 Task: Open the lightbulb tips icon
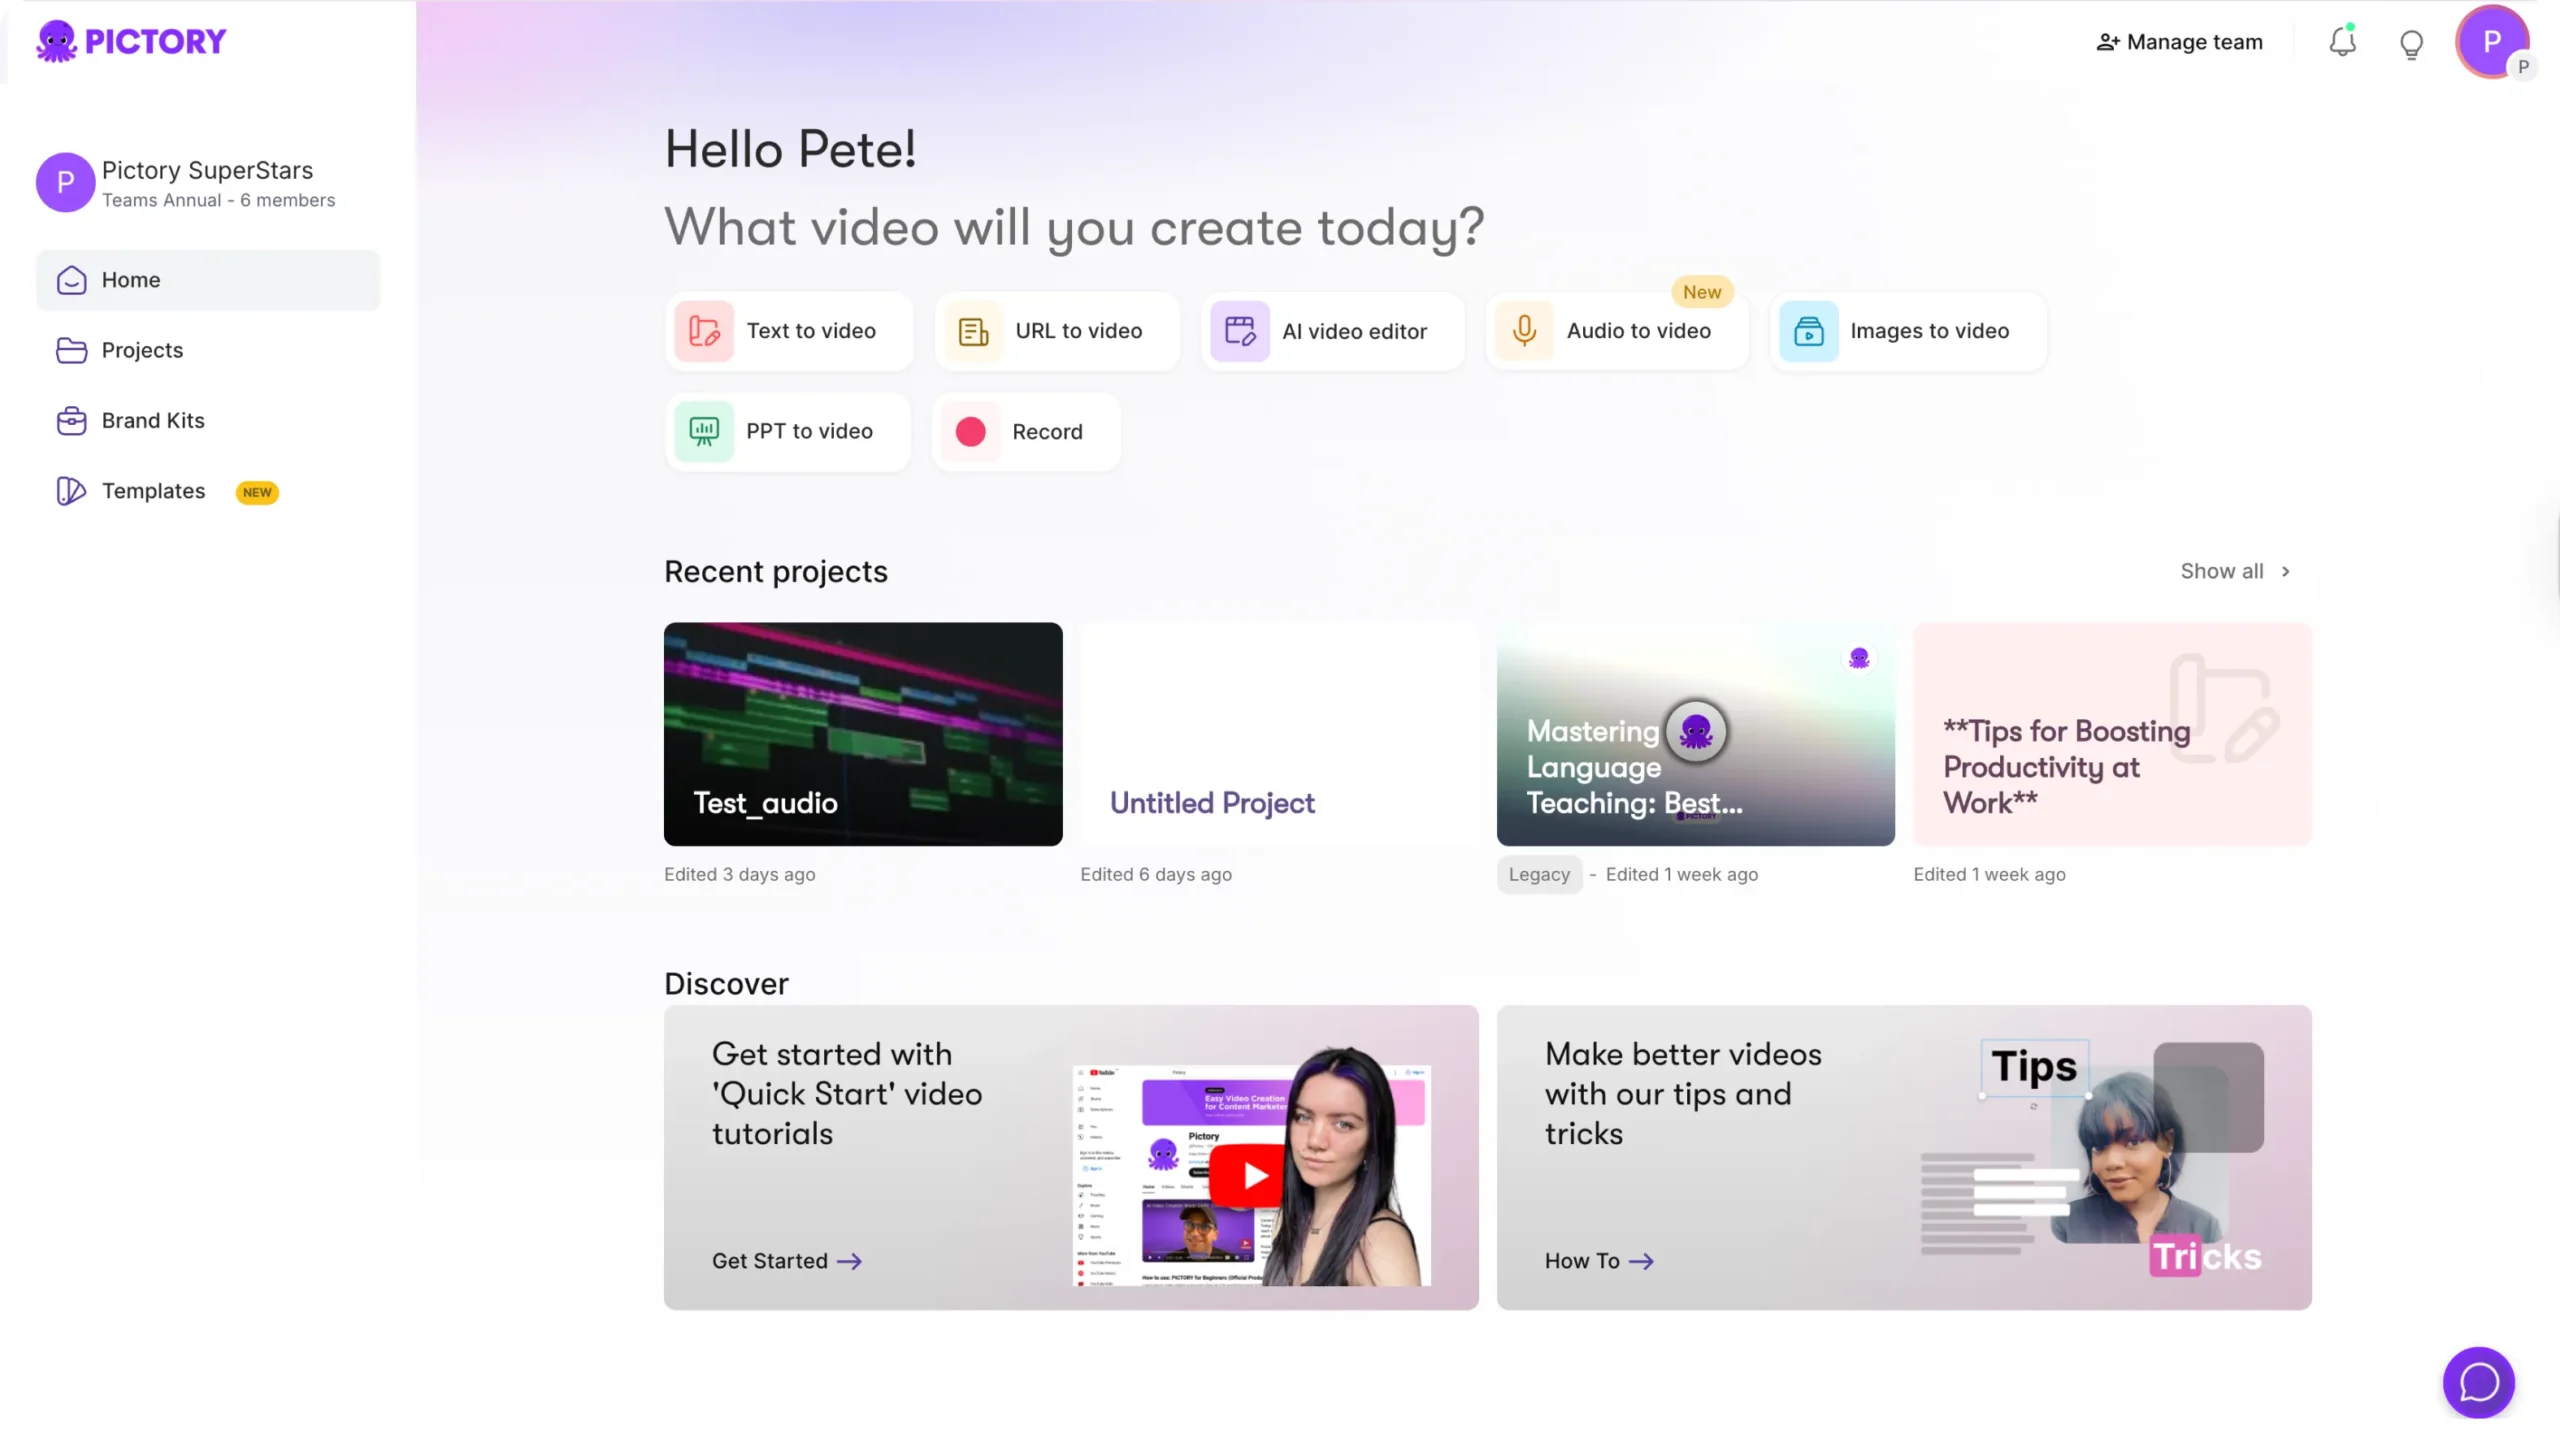point(2411,44)
